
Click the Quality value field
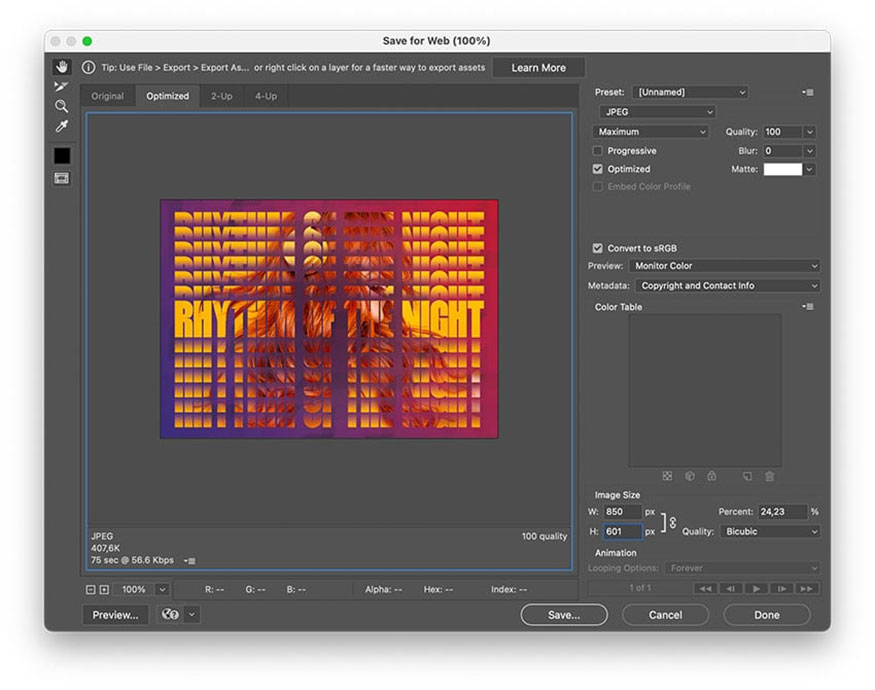pyautogui.click(x=782, y=132)
